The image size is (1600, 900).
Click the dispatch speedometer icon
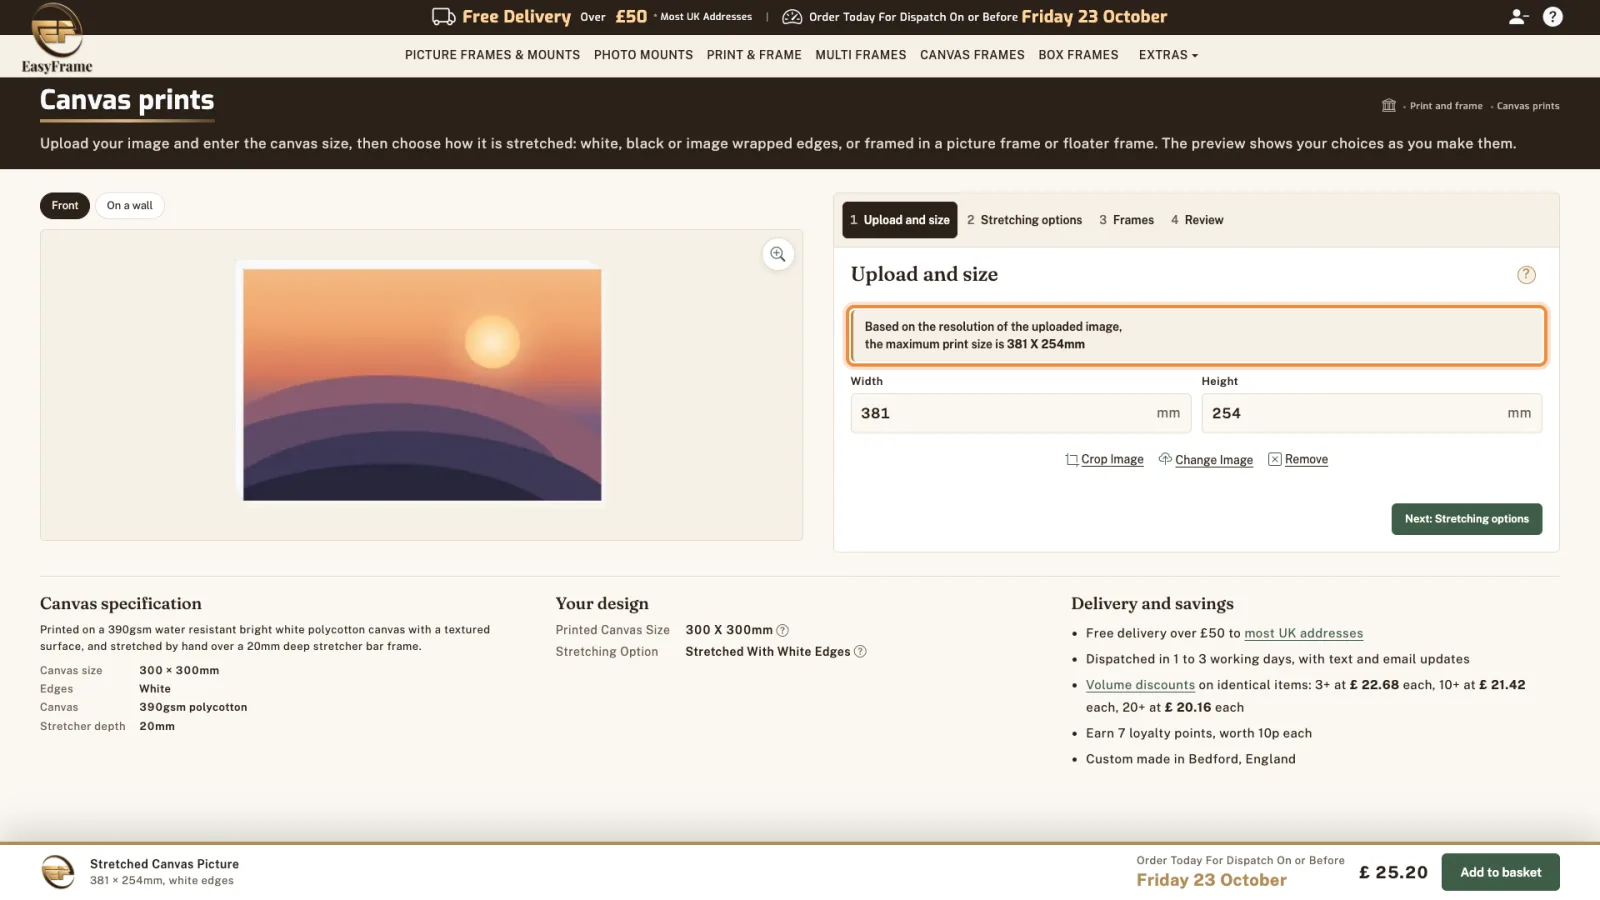tap(792, 17)
